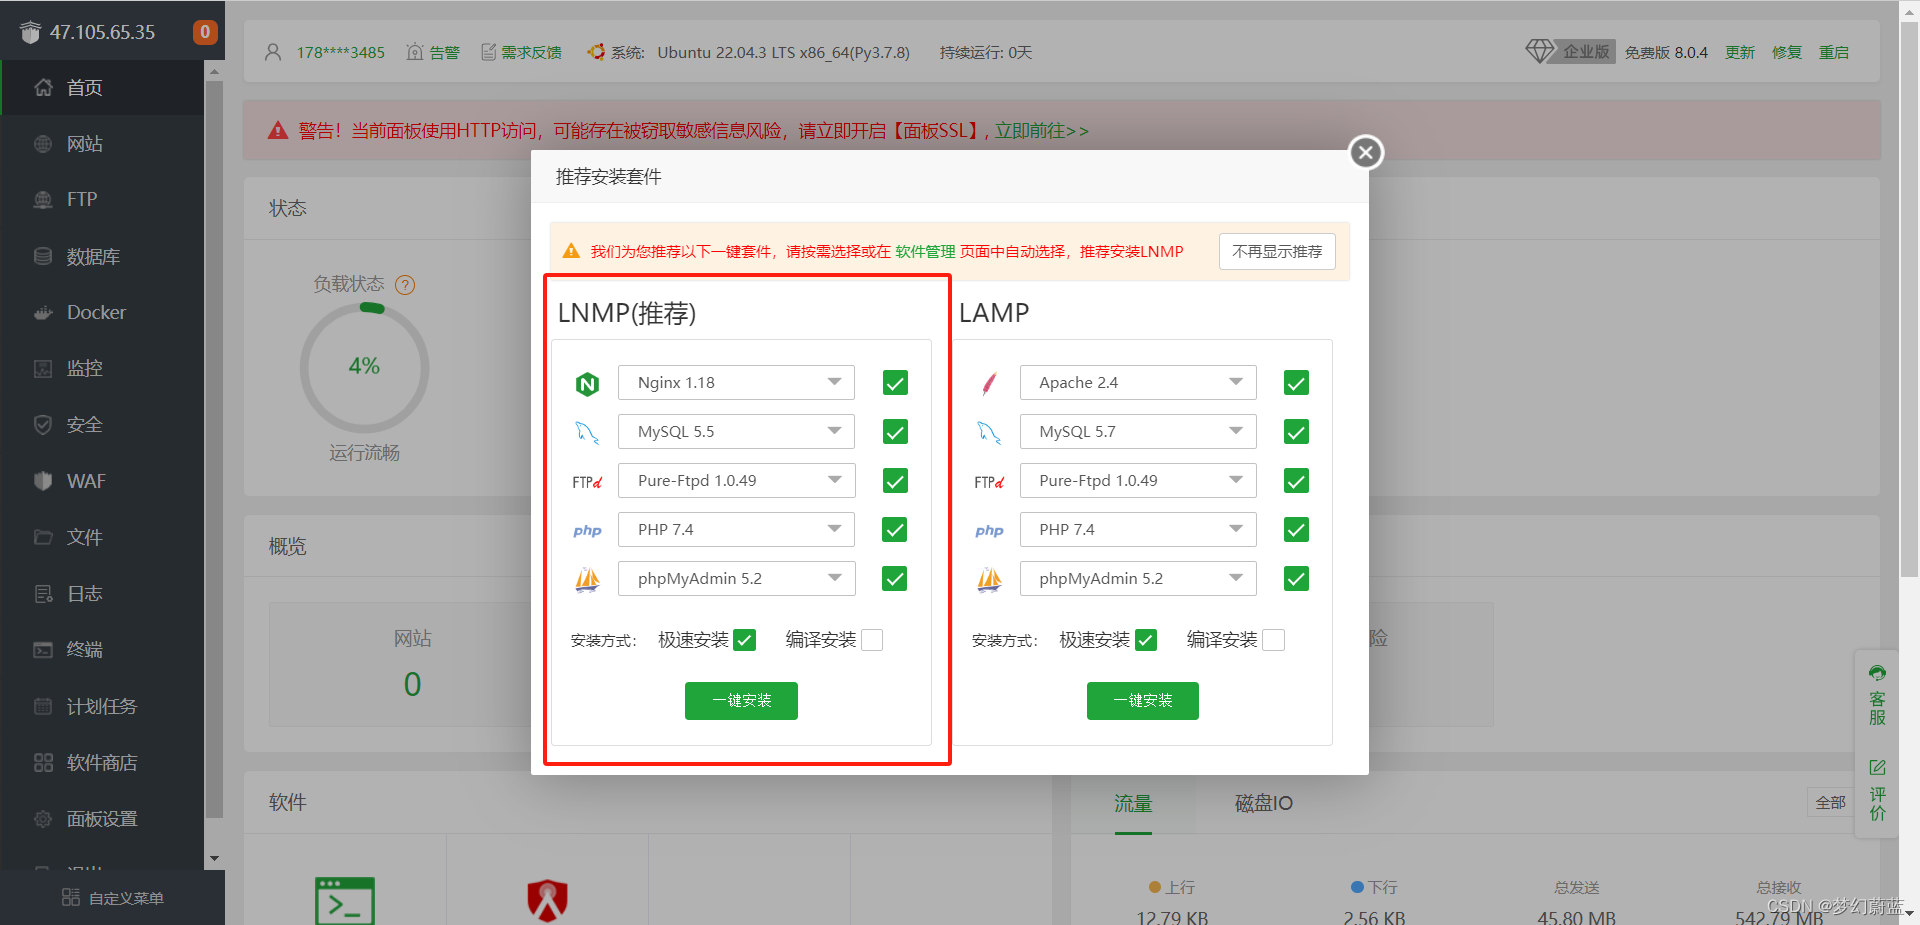Open the 首页 sidebar menu item
Image resolution: width=1920 pixels, height=925 pixels.
[x=102, y=87]
